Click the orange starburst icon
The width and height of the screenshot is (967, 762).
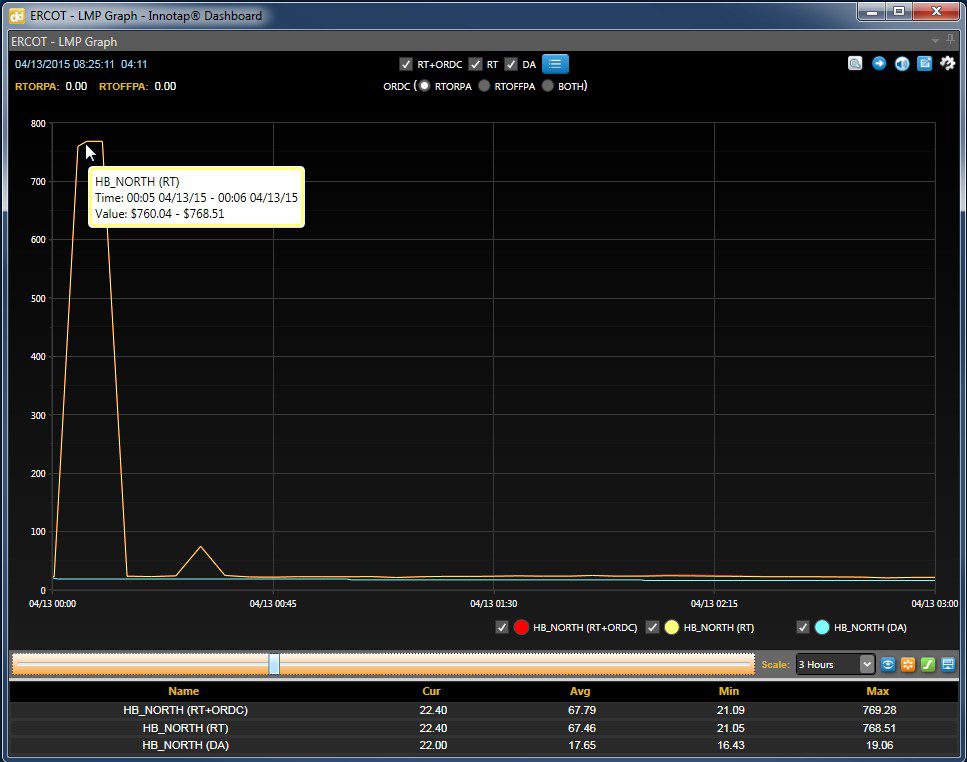[x=908, y=665]
